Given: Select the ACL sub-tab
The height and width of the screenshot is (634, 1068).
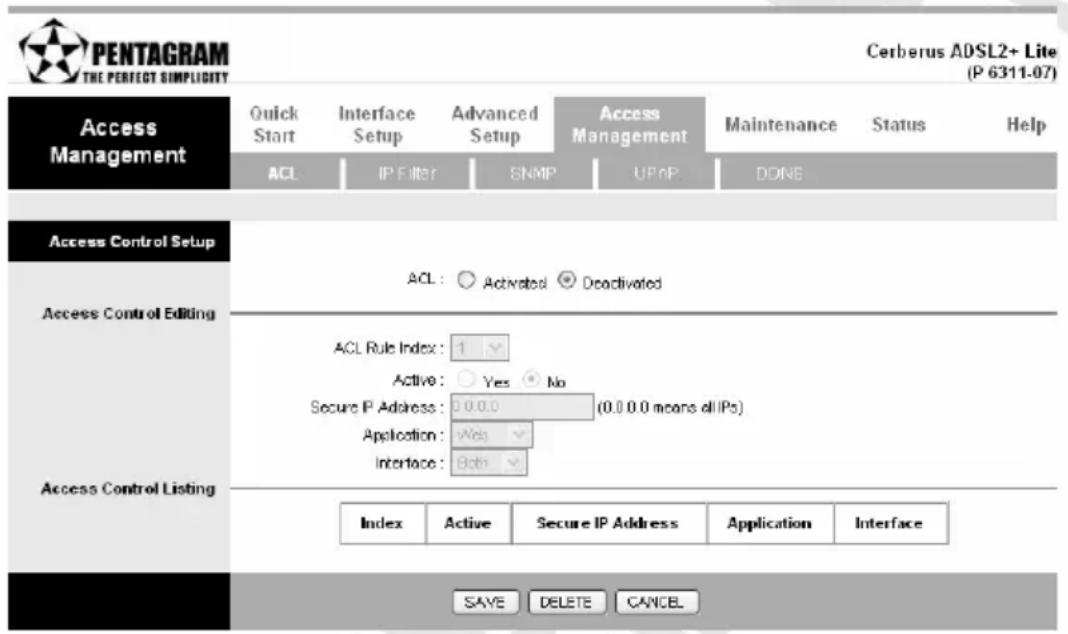Looking at the screenshot, I should coord(283,174).
